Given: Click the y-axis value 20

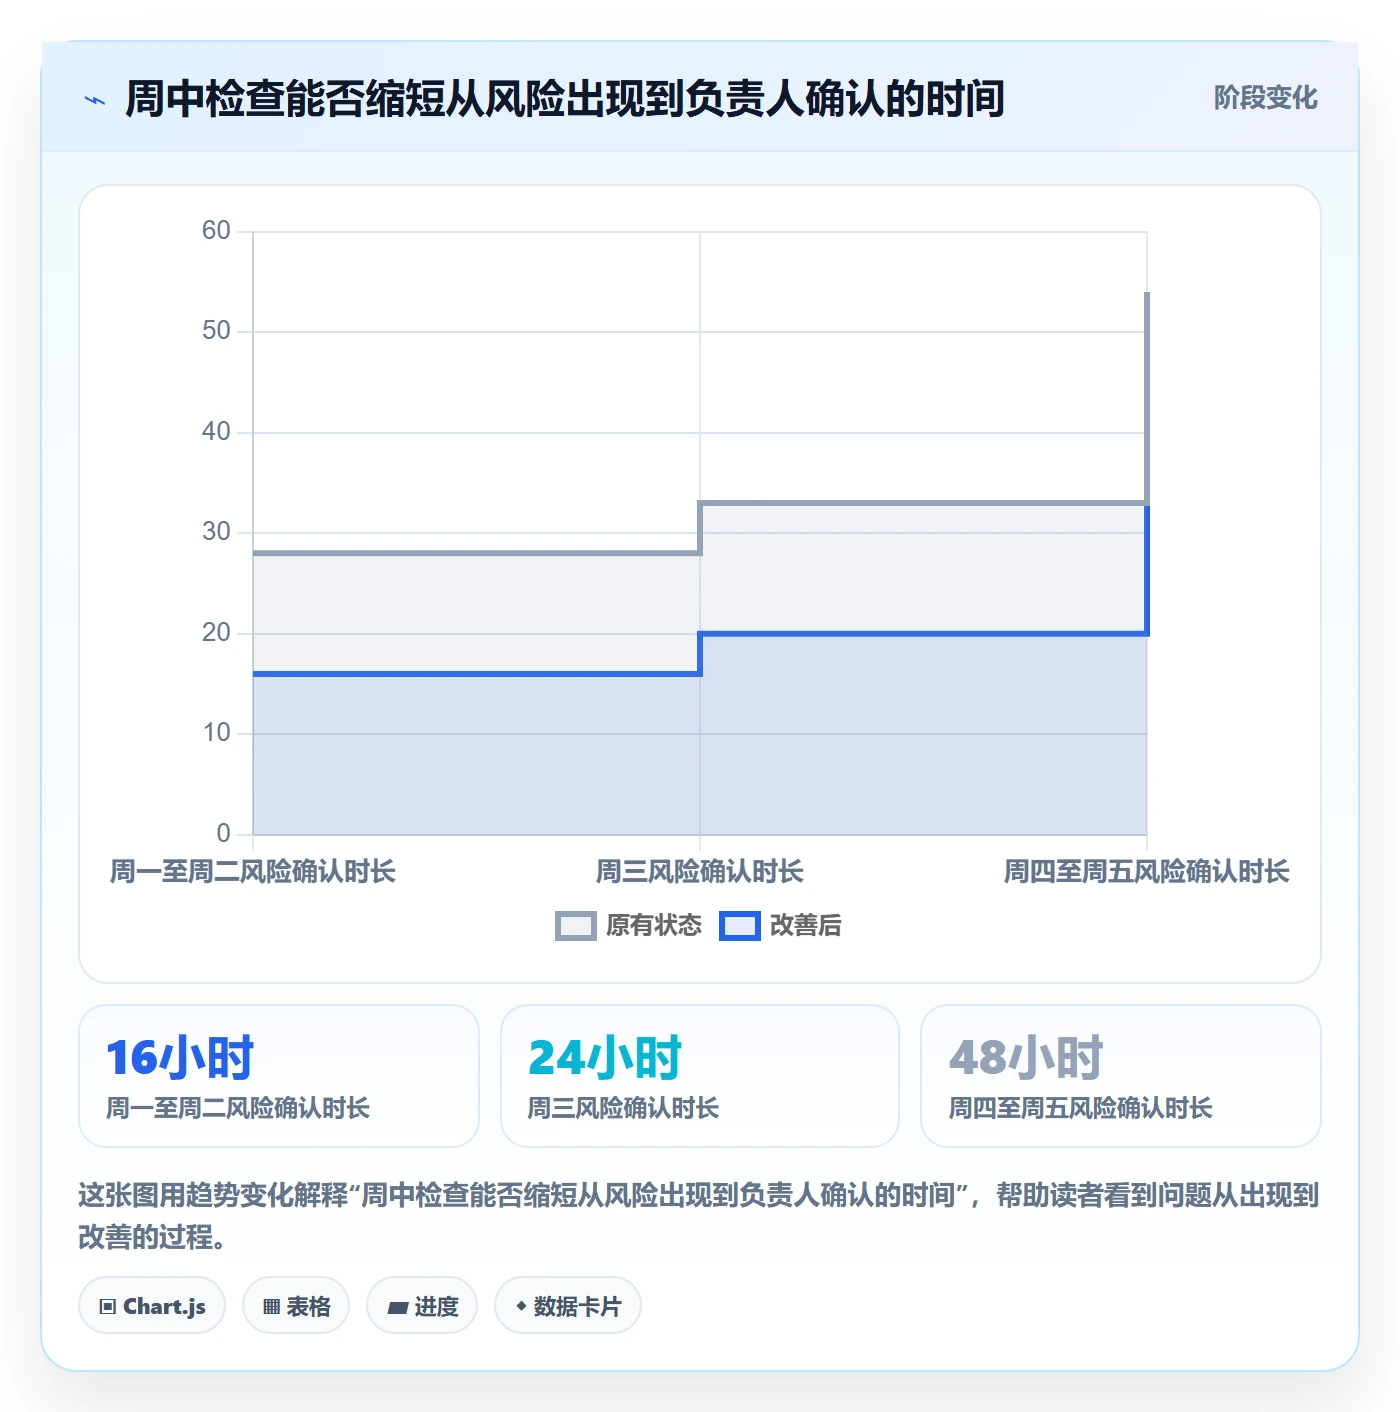Looking at the screenshot, I should [216, 633].
